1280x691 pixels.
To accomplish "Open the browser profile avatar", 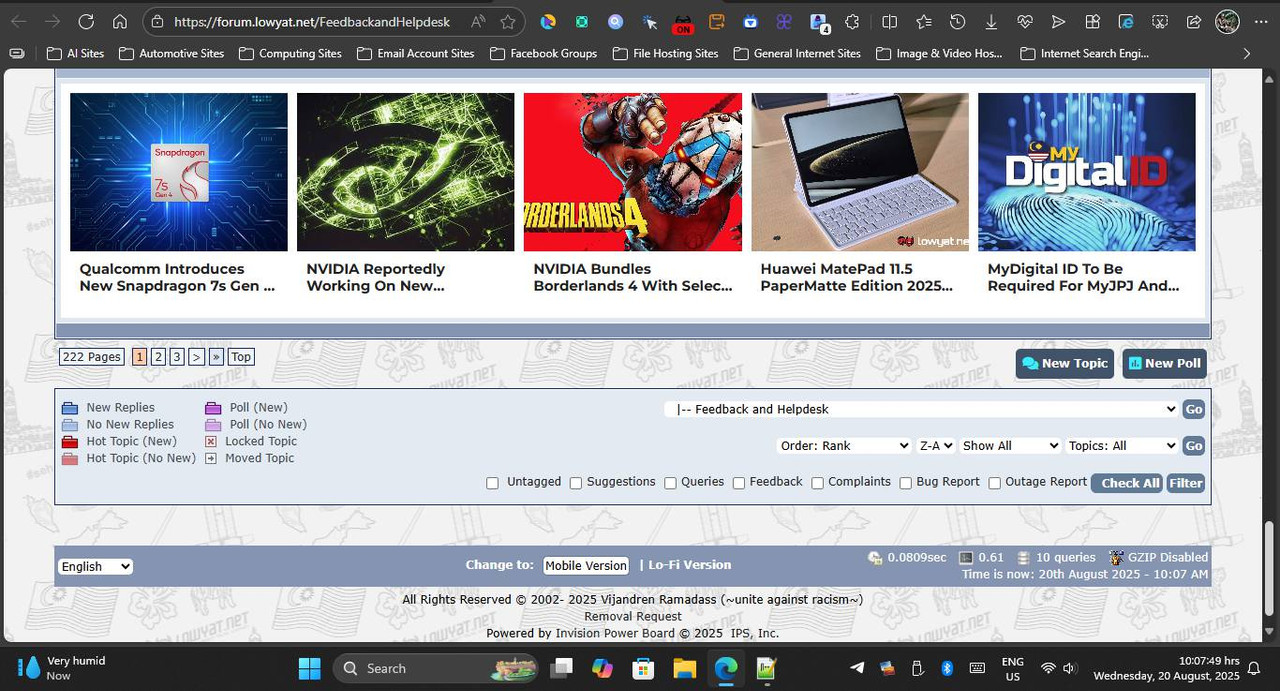I will pyautogui.click(x=1227, y=21).
